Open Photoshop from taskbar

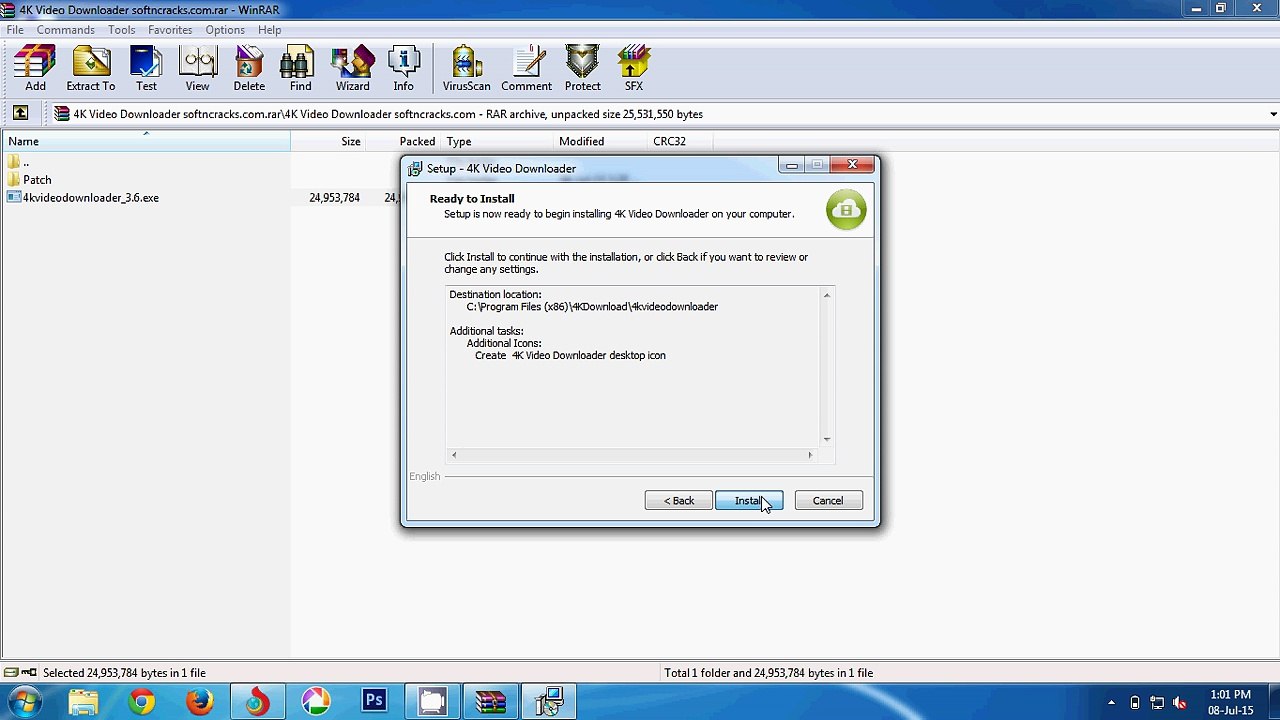click(x=374, y=702)
